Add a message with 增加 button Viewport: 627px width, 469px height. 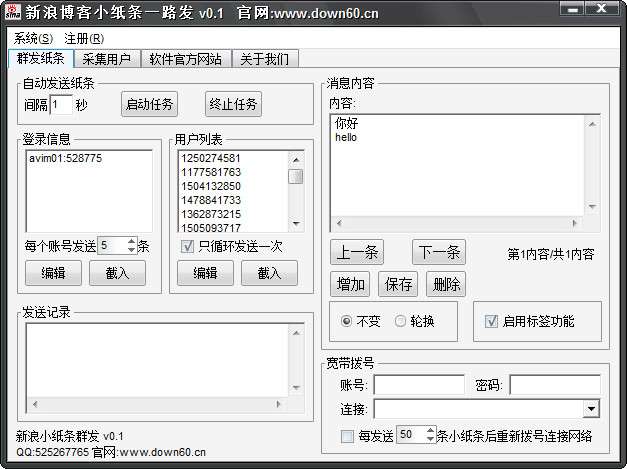coord(350,284)
